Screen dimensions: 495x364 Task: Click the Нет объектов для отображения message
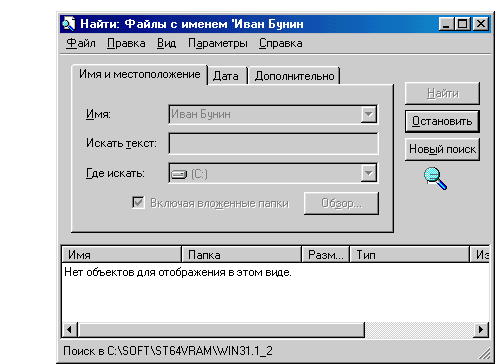178,272
